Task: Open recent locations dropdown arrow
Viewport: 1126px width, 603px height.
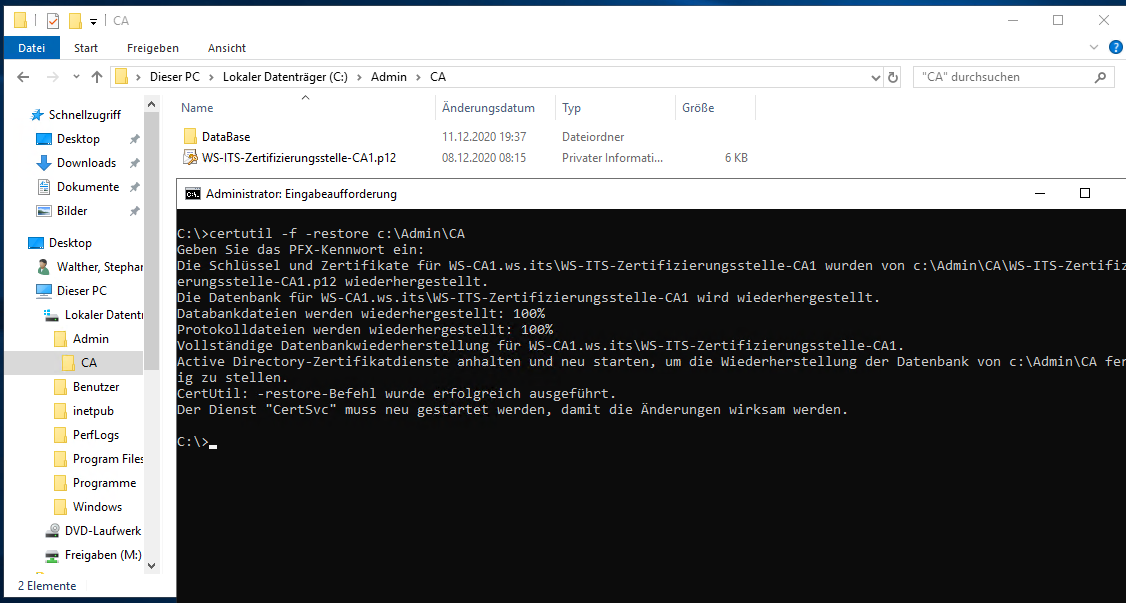Action: [x=77, y=77]
